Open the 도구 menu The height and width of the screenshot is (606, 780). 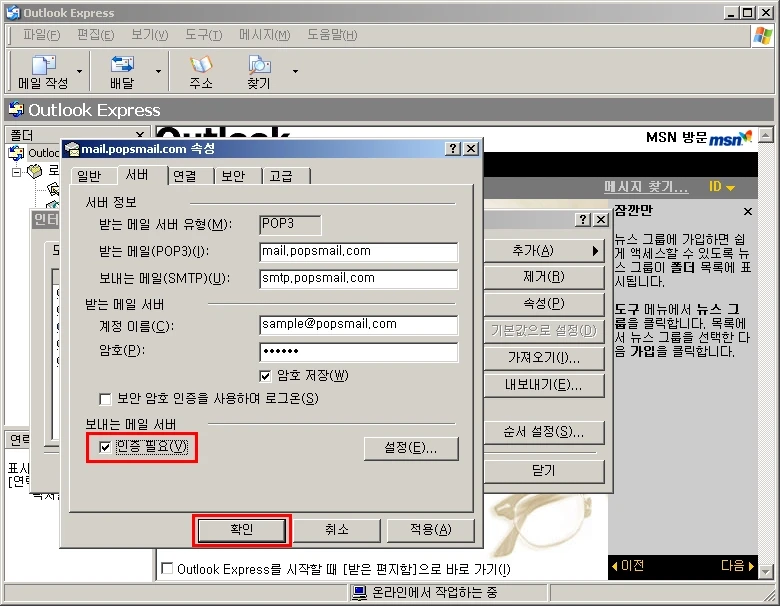(203, 35)
